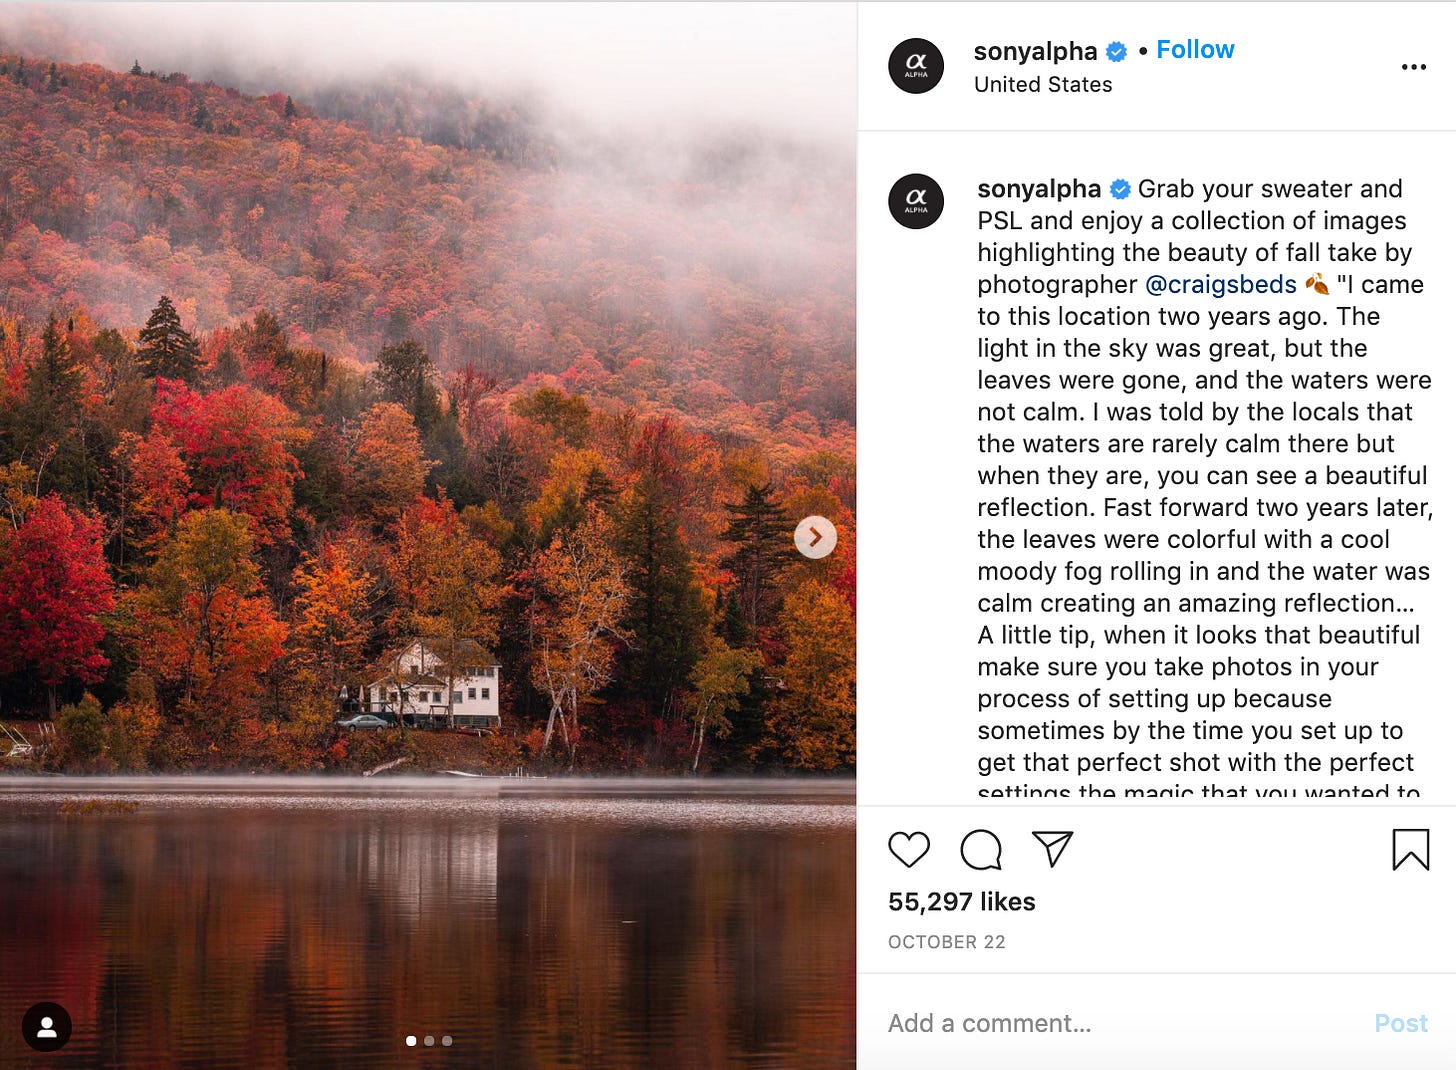Like the post with the heart icon
1456x1070 pixels.
pos(908,849)
